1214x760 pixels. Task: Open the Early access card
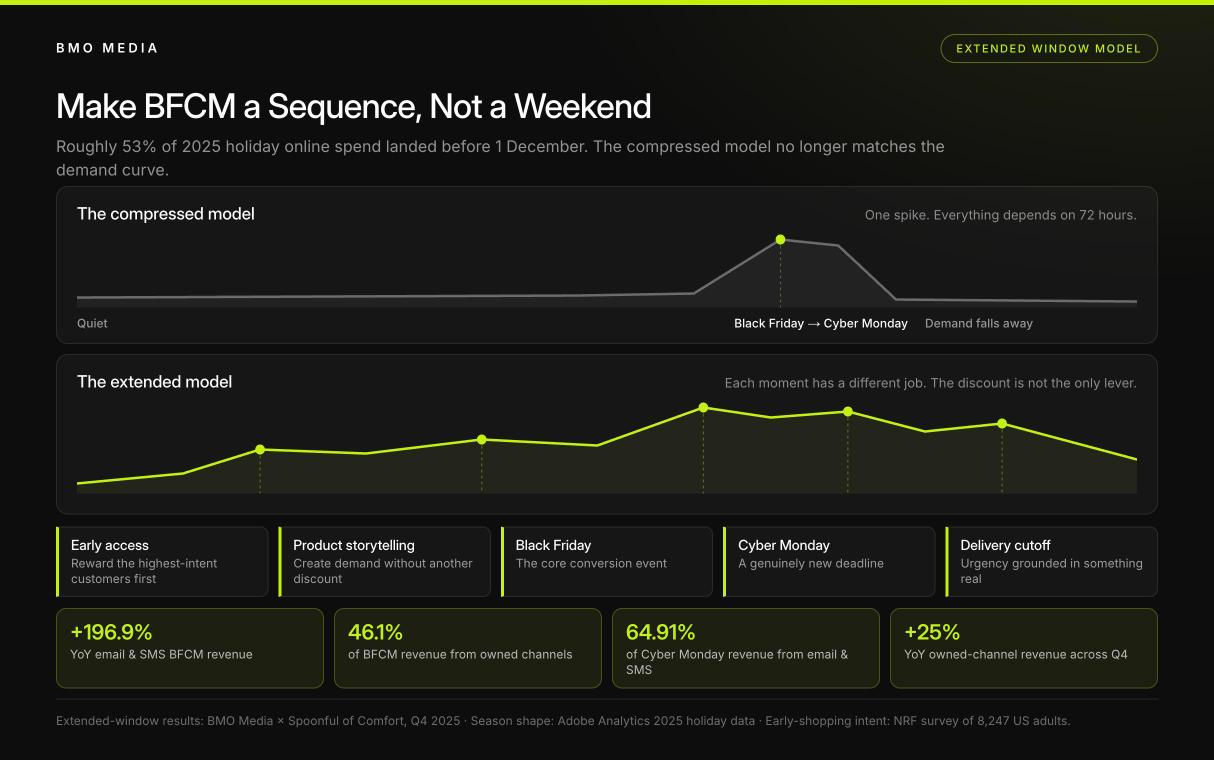click(x=162, y=562)
